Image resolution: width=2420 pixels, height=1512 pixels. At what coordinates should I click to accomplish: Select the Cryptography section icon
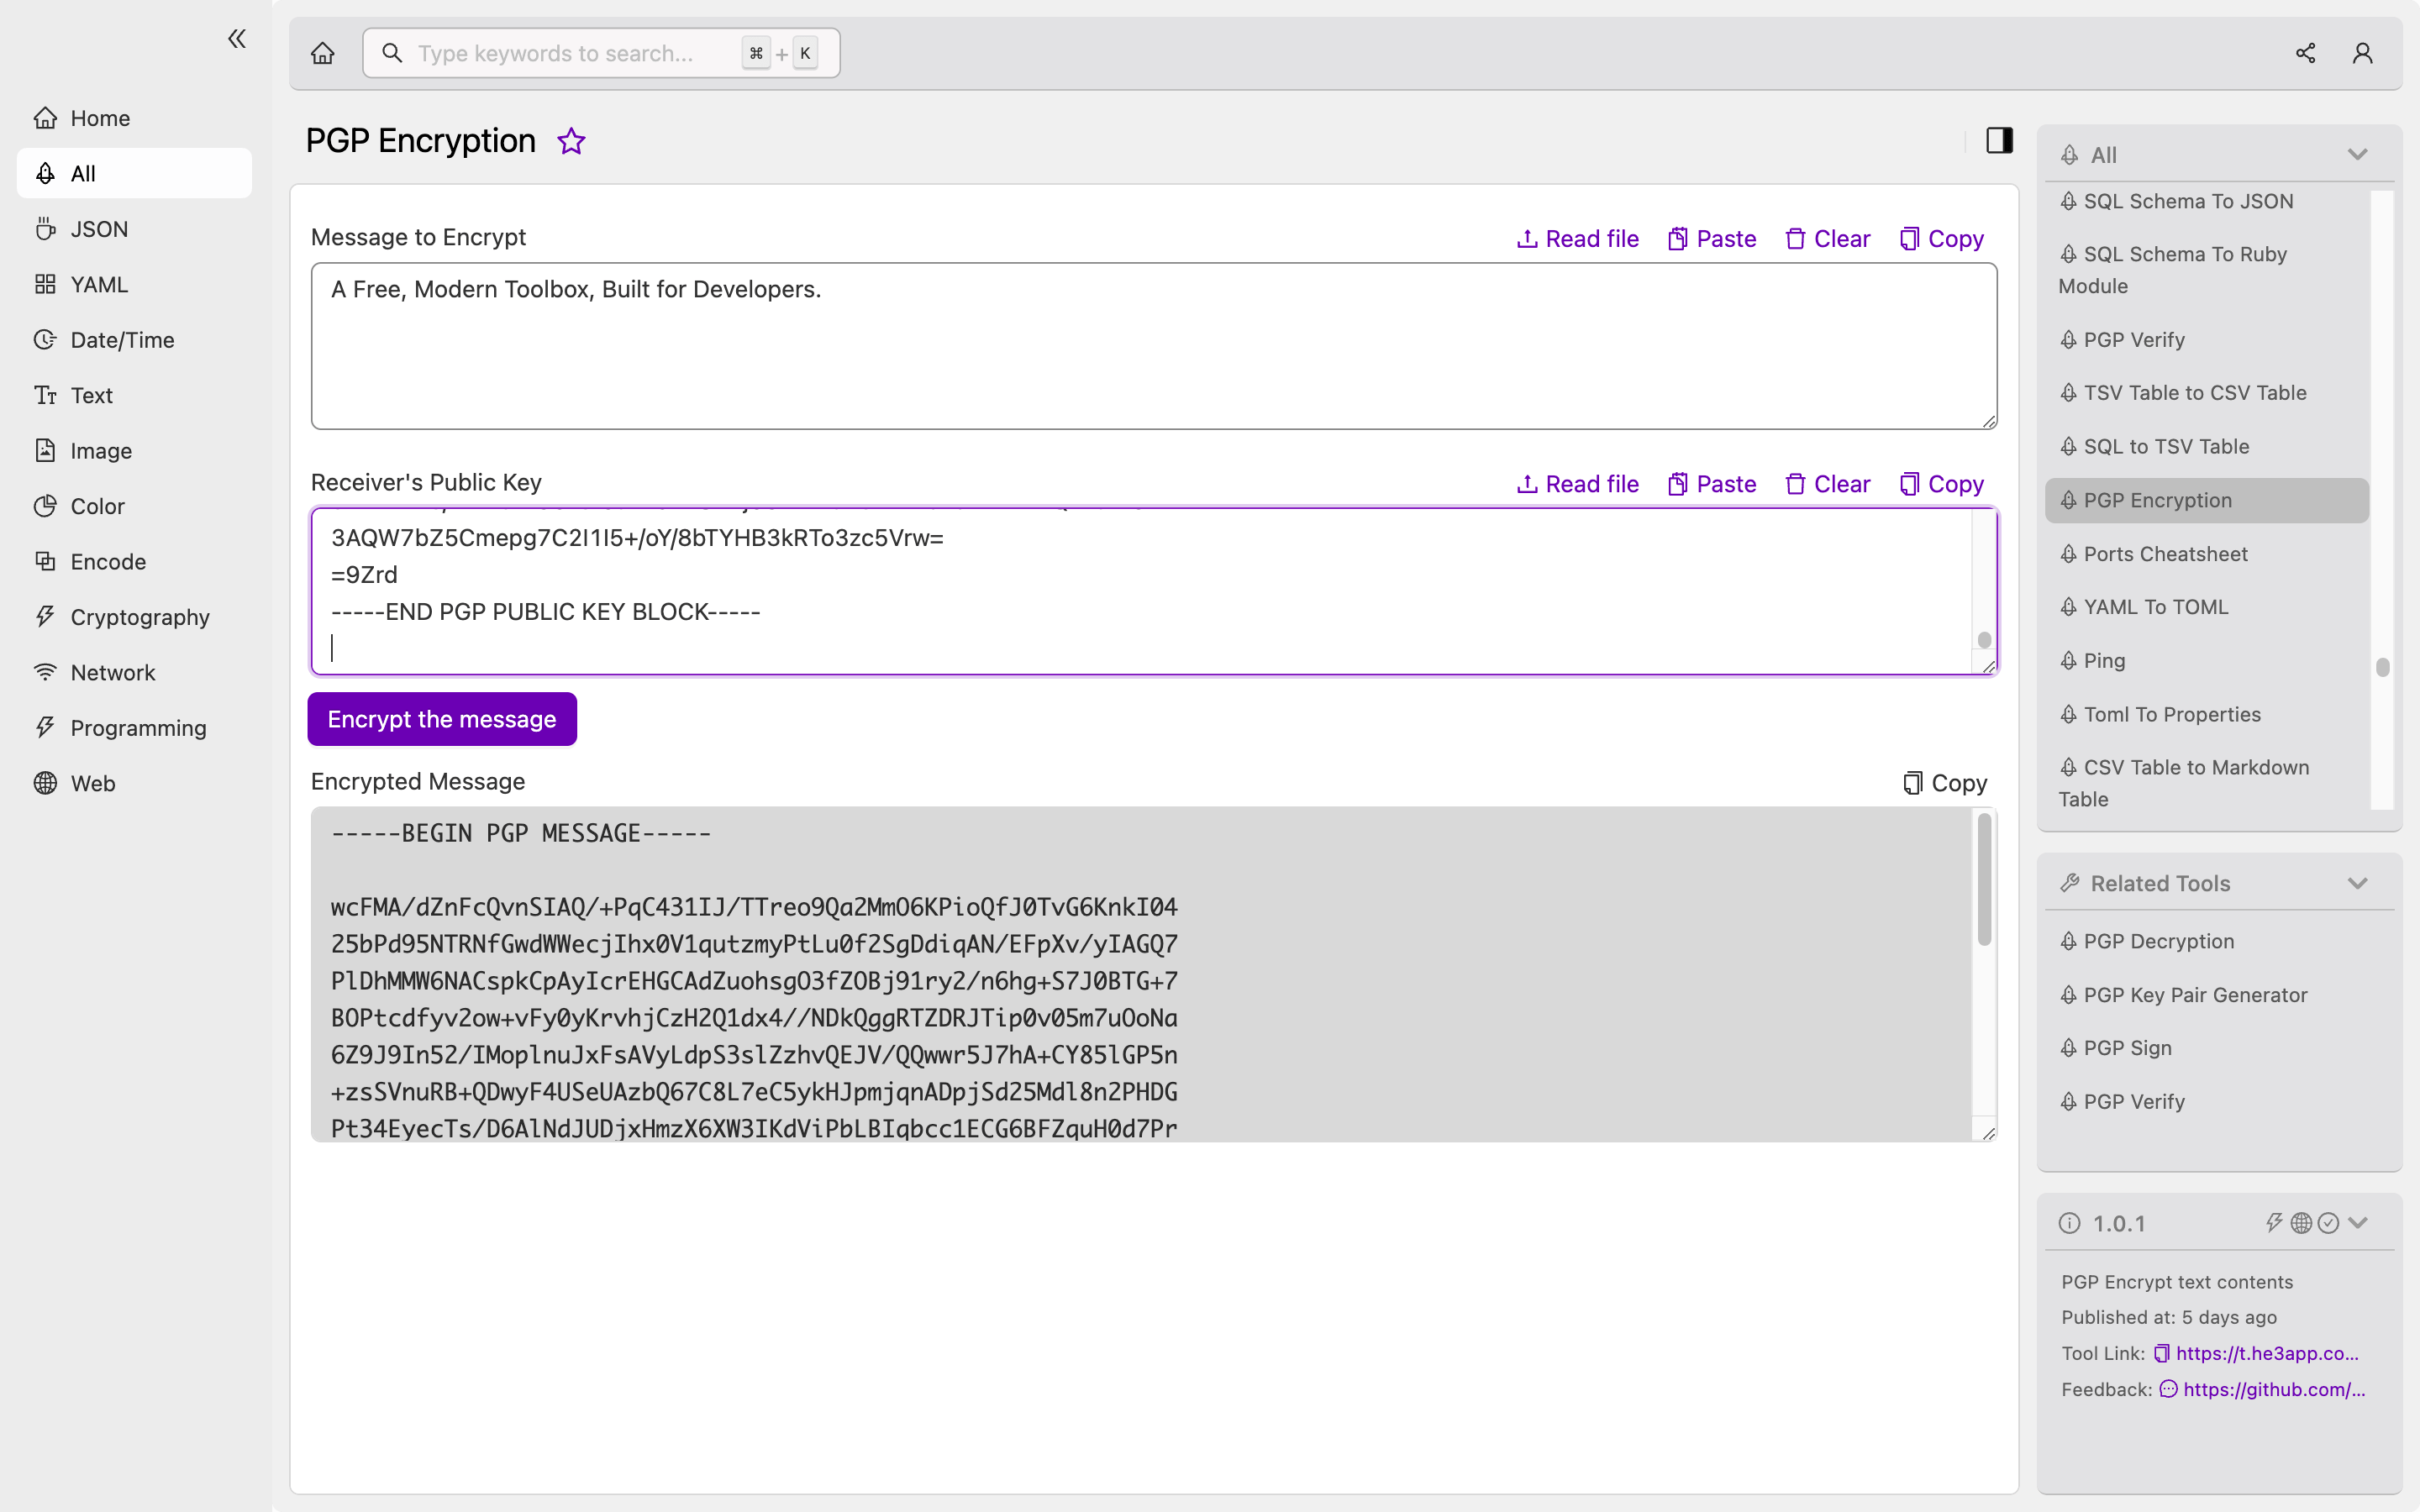(x=45, y=615)
